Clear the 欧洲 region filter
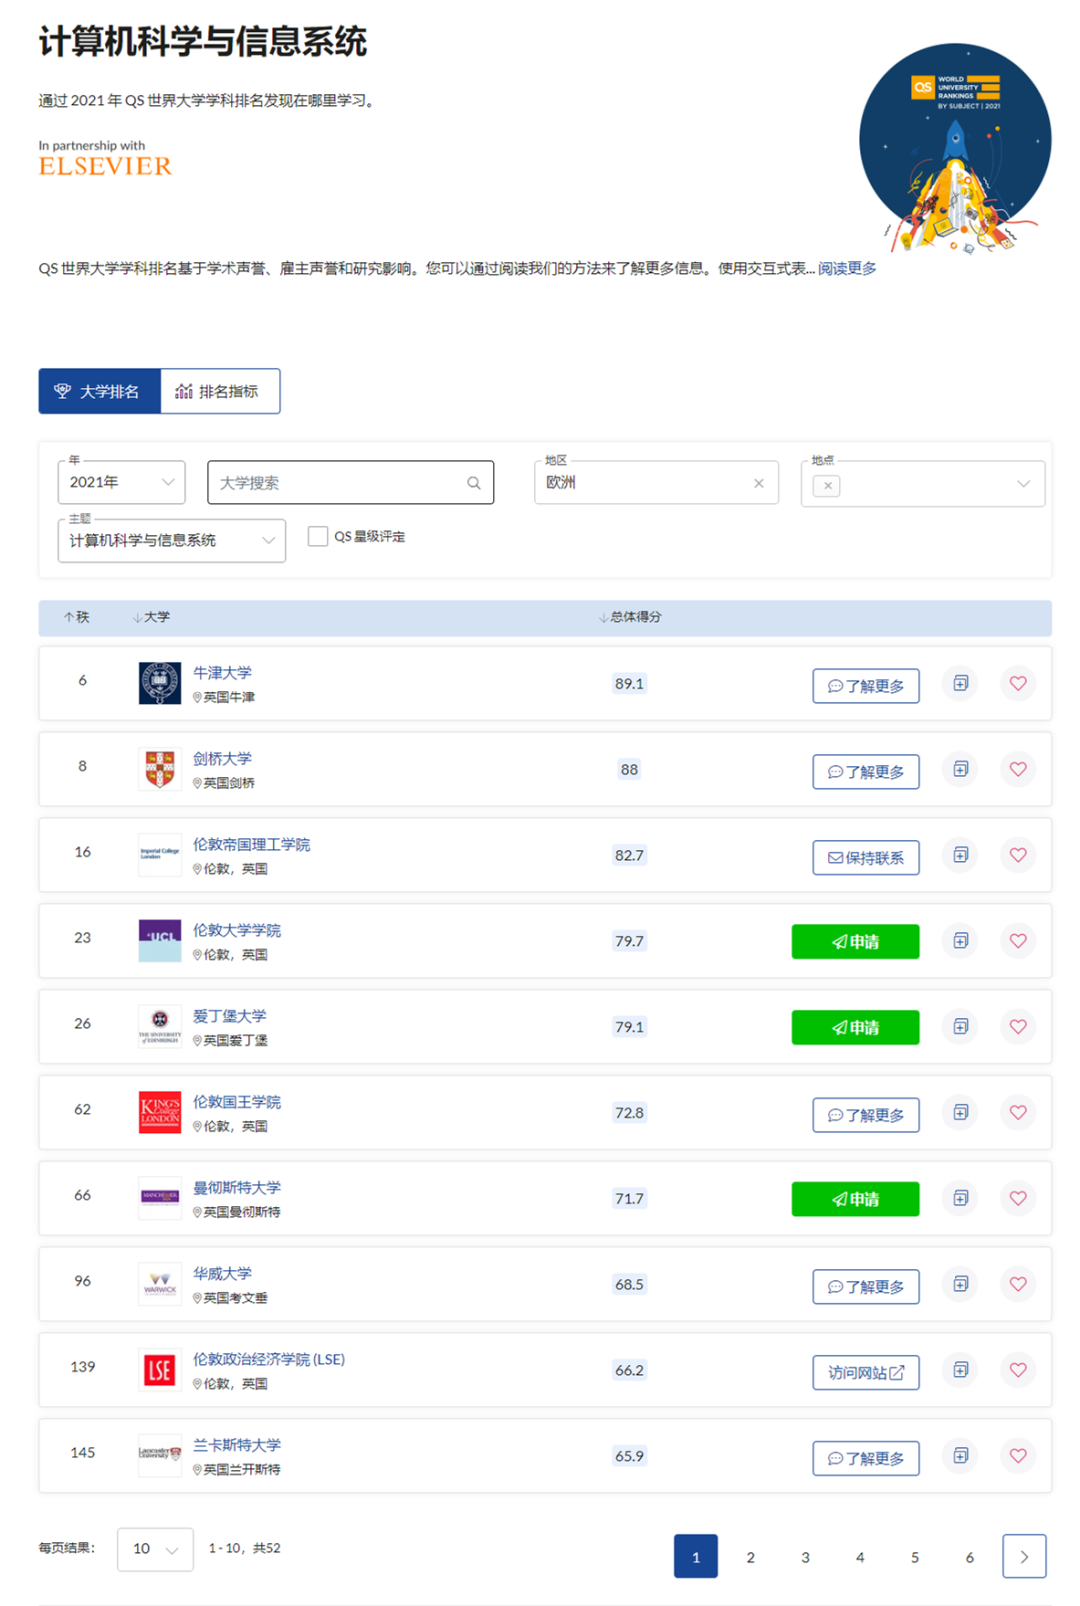 [x=759, y=483]
